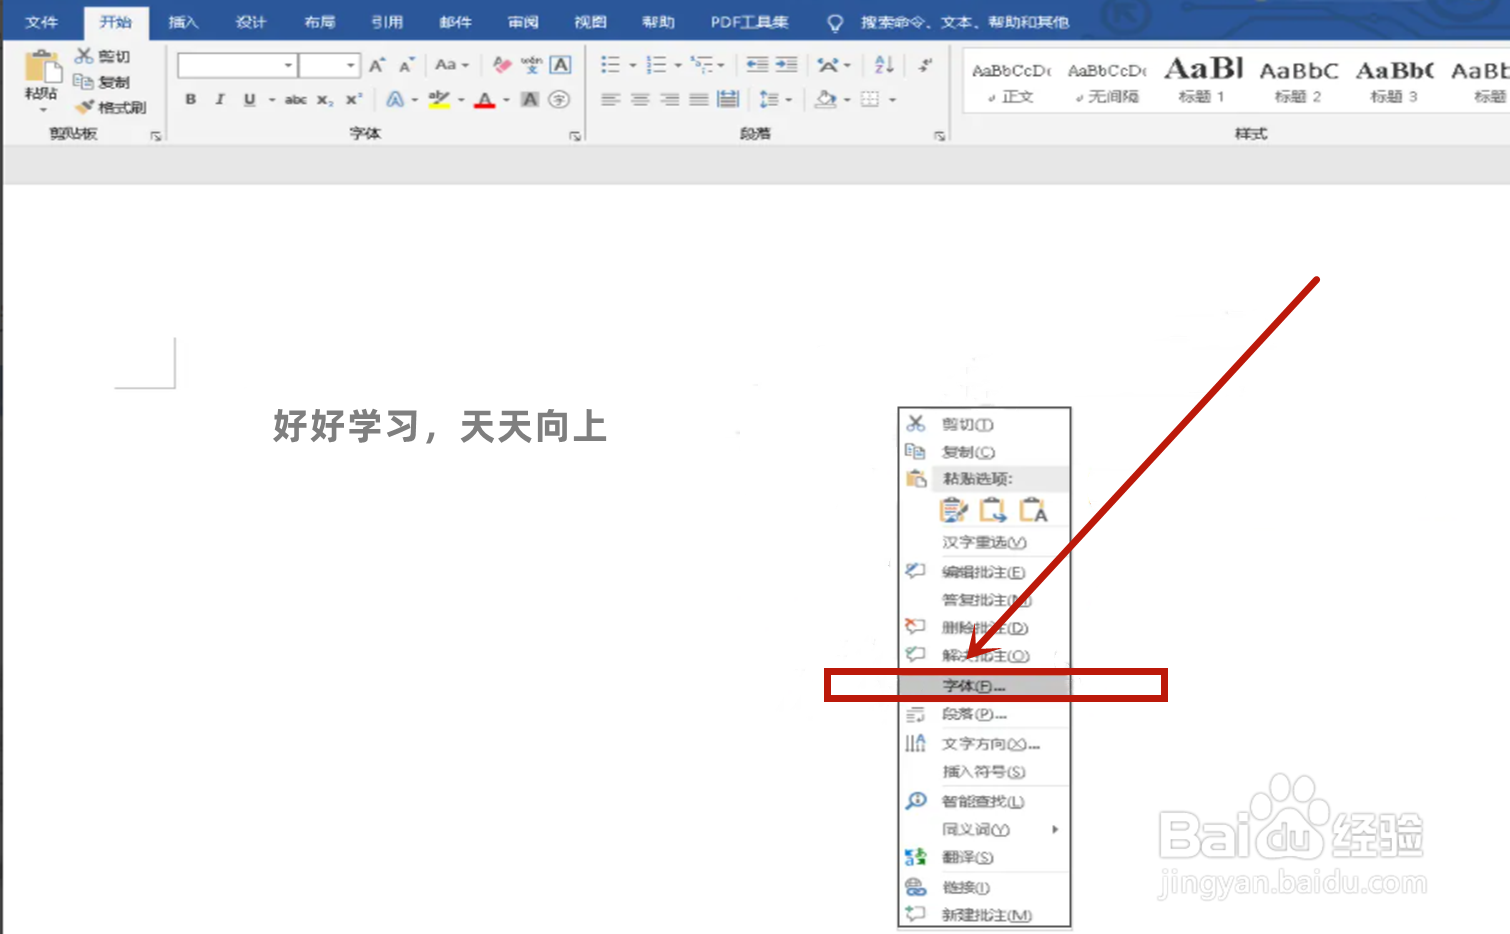Viewport: 1510px width, 934px height.
Task: Open the font name combo box
Action: (238, 66)
